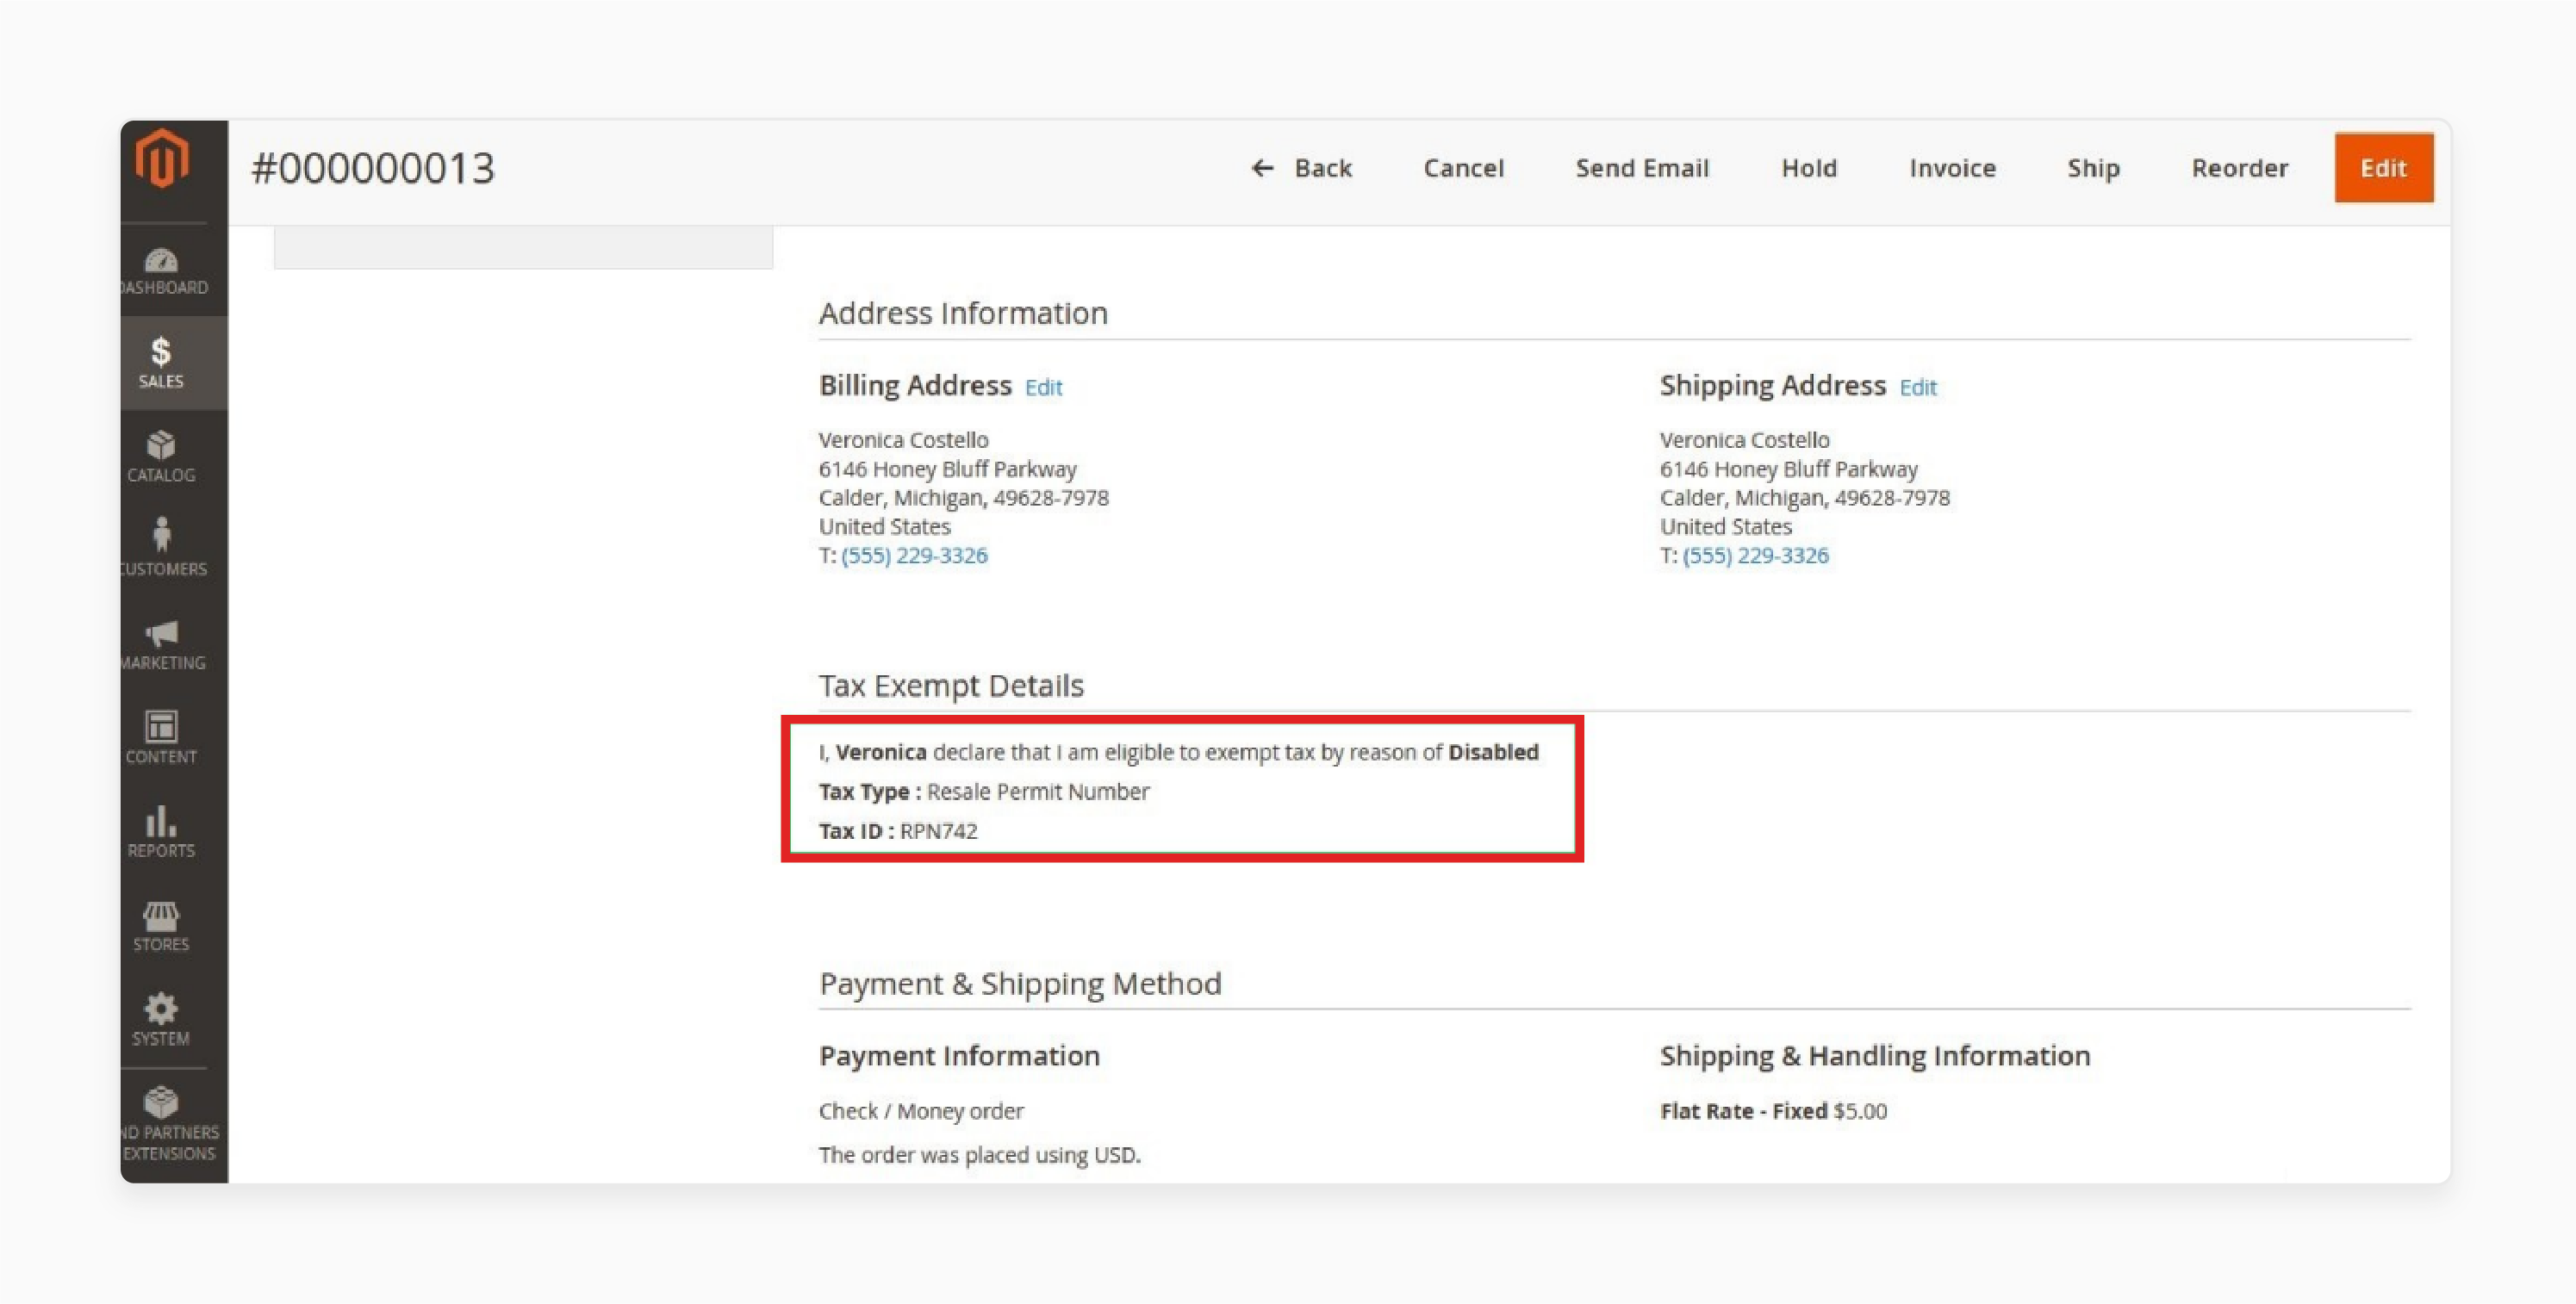Select billing street 6146 Honey Bluff Parkway
This screenshot has width=2576, height=1304.
click(947, 469)
